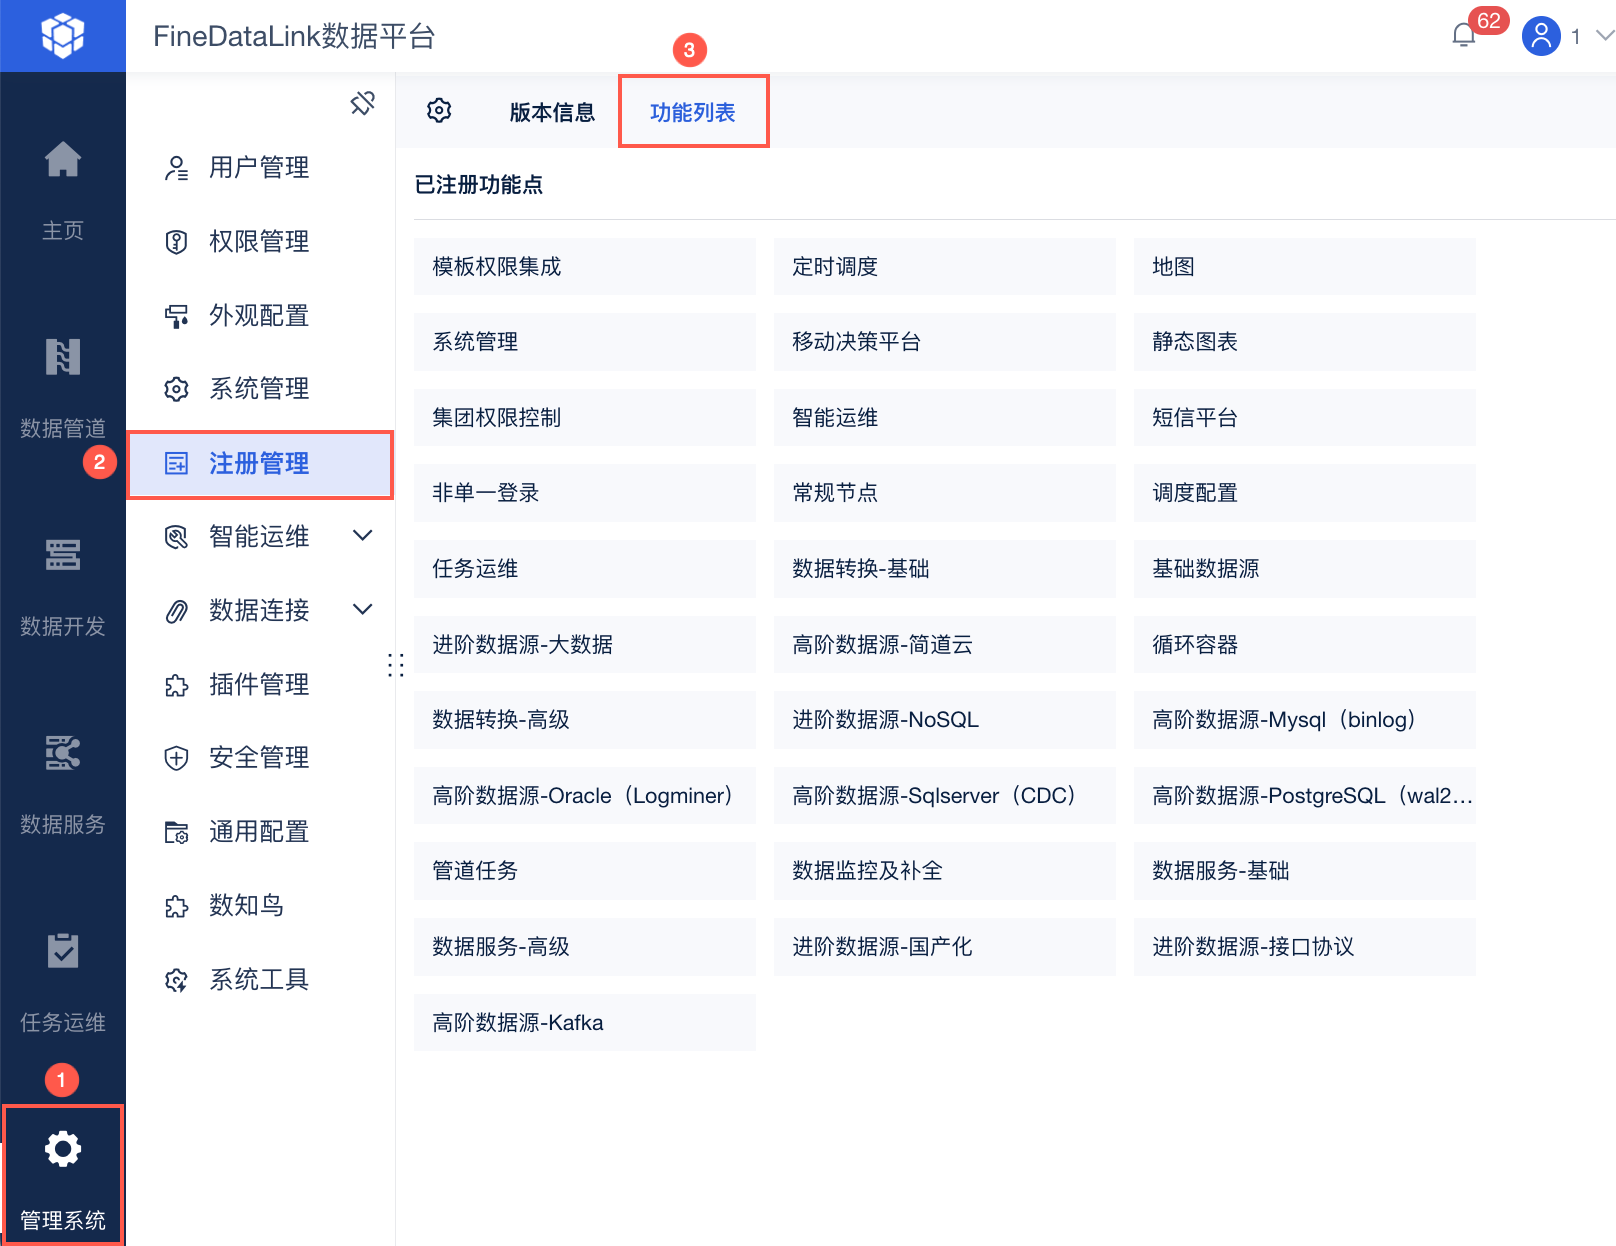This screenshot has height=1246, width=1616.
Task: Select the 进阶数据源-国产化 feature cell
Action: tap(945, 947)
